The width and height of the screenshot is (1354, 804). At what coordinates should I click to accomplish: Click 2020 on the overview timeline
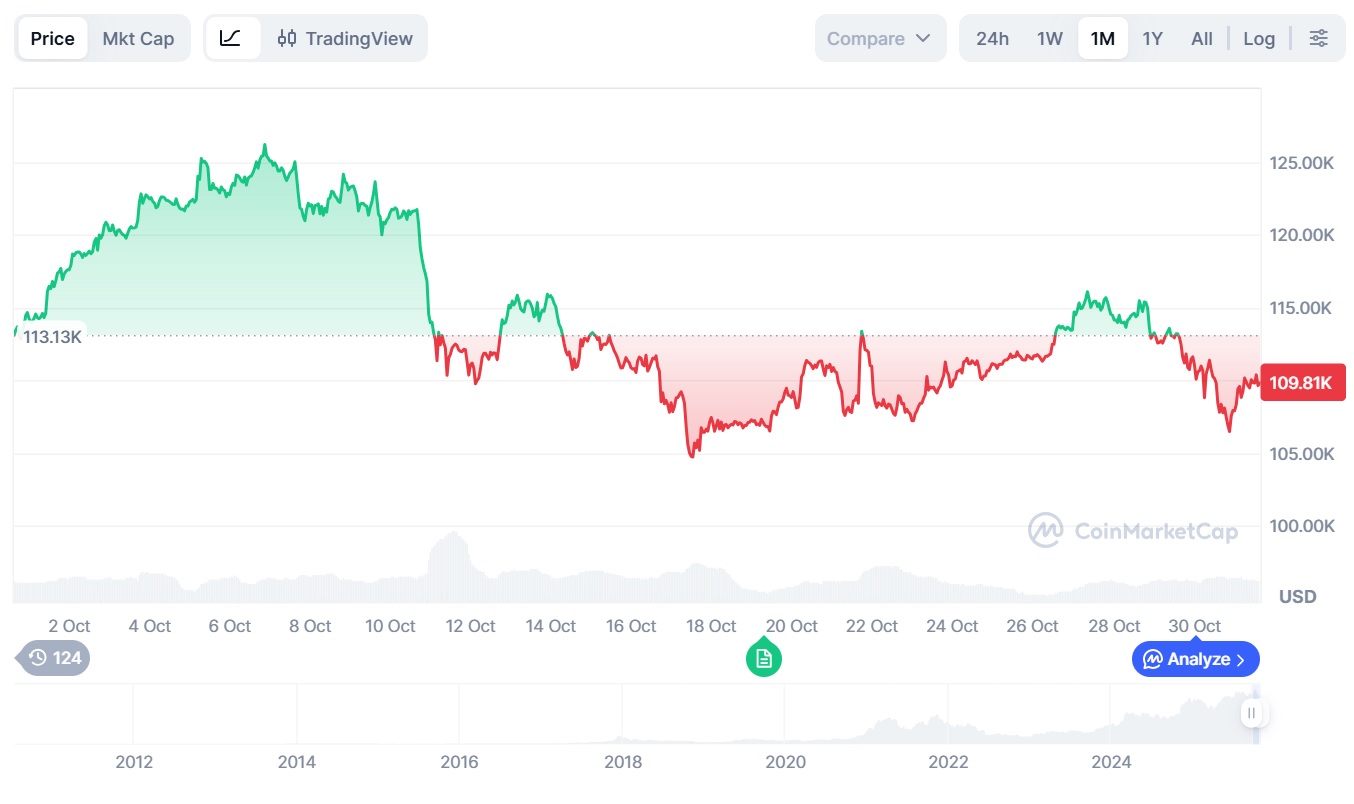tap(785, 762)
